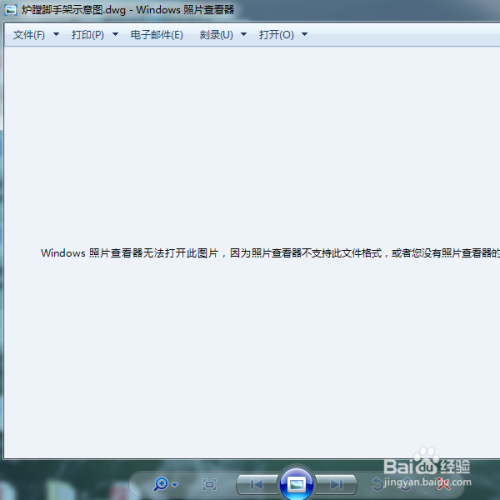This screenshot has height=500, width=500.
Task: Start the slideshow with center button
Action: coord(296,483)
